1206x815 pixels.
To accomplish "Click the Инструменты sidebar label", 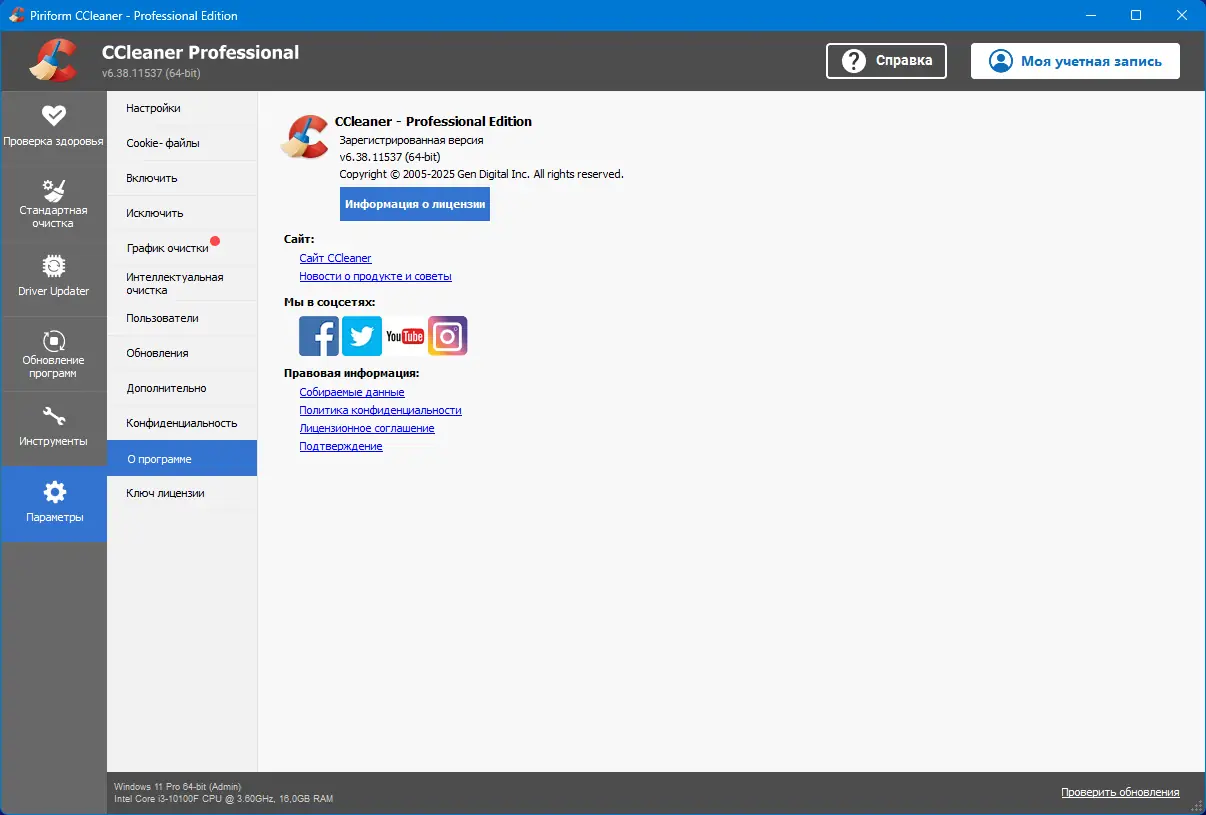I will click(x=53, y=441).
